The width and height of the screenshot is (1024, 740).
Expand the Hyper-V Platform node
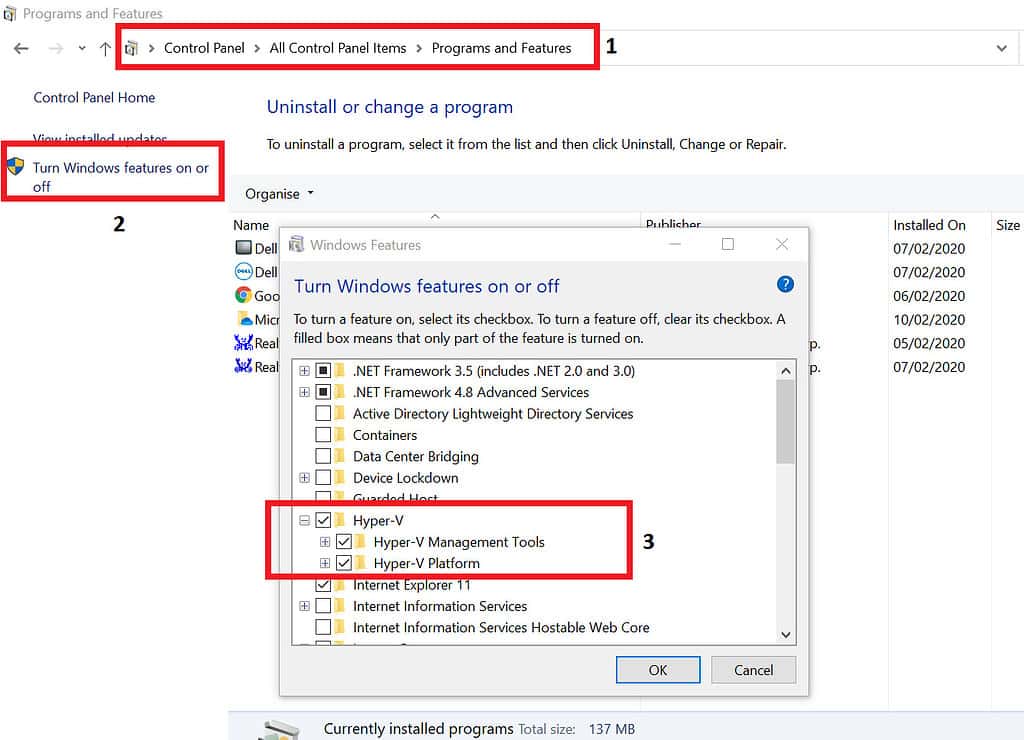coord(325,563)
